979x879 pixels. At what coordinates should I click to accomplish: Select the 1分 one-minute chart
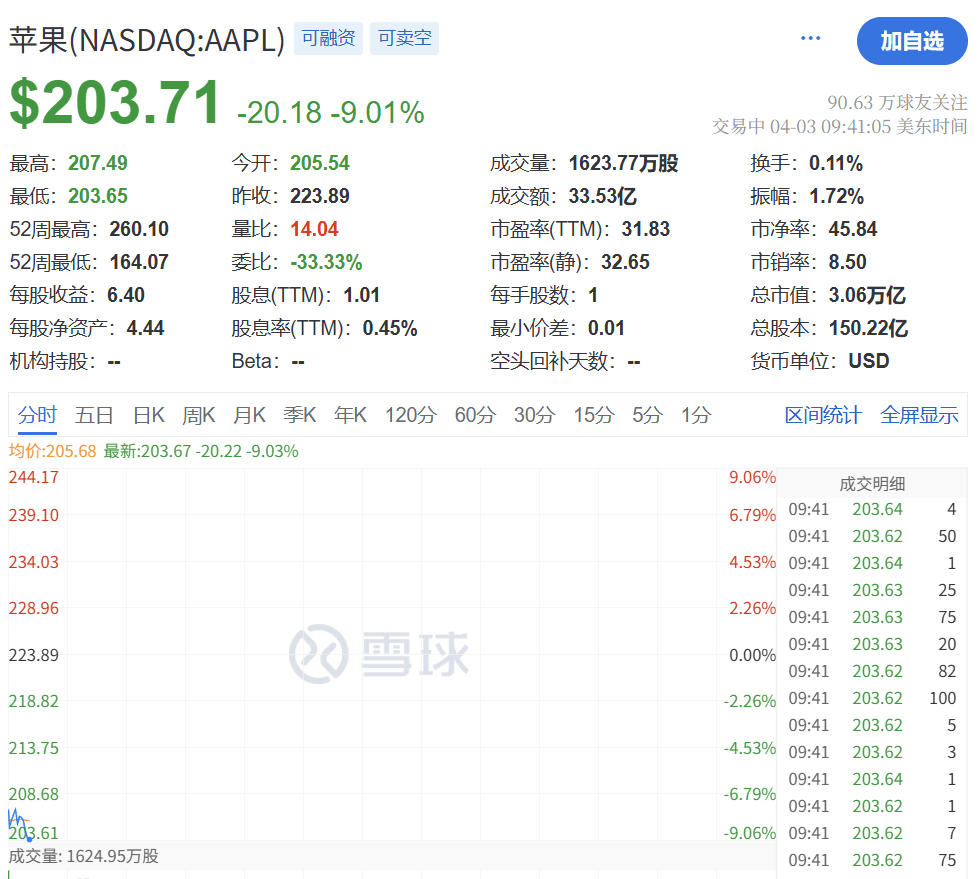[x=693, y=414]
